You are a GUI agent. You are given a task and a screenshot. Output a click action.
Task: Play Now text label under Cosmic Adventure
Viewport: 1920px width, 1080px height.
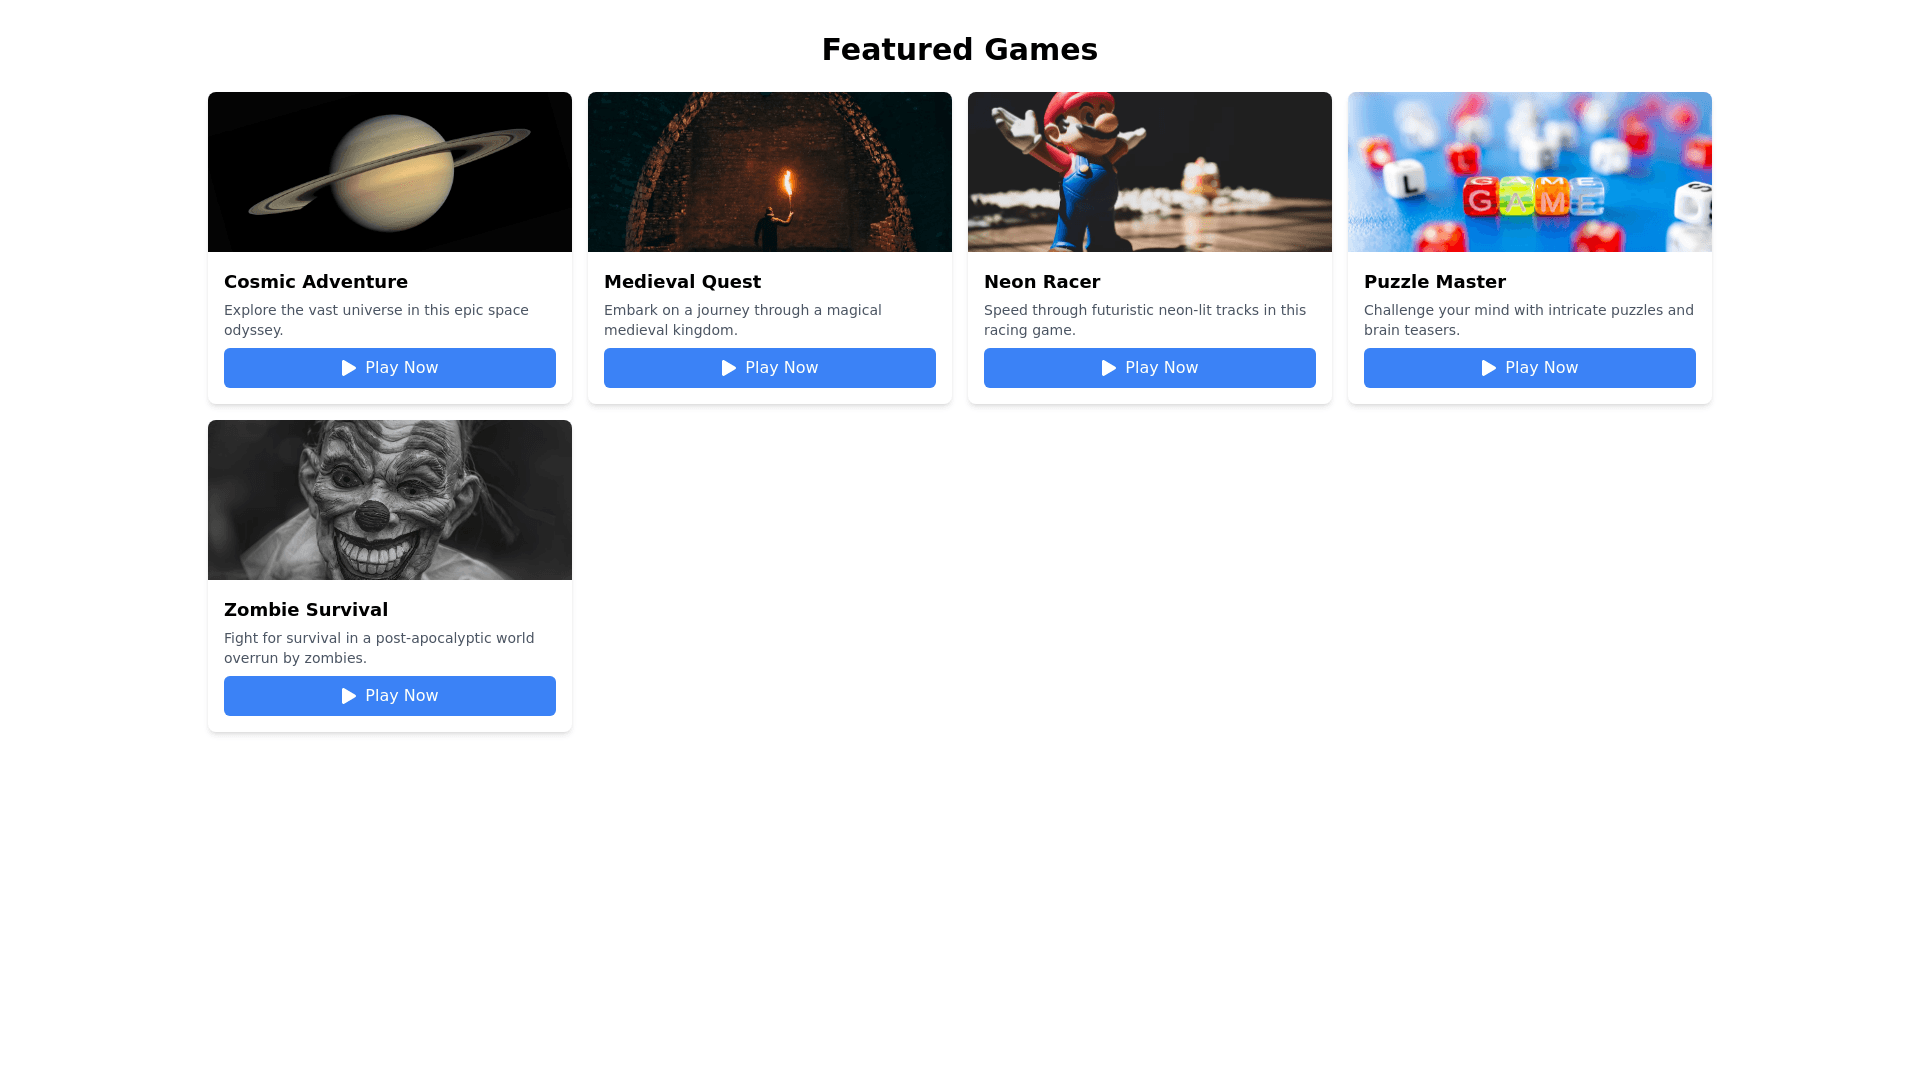[402, 368]
